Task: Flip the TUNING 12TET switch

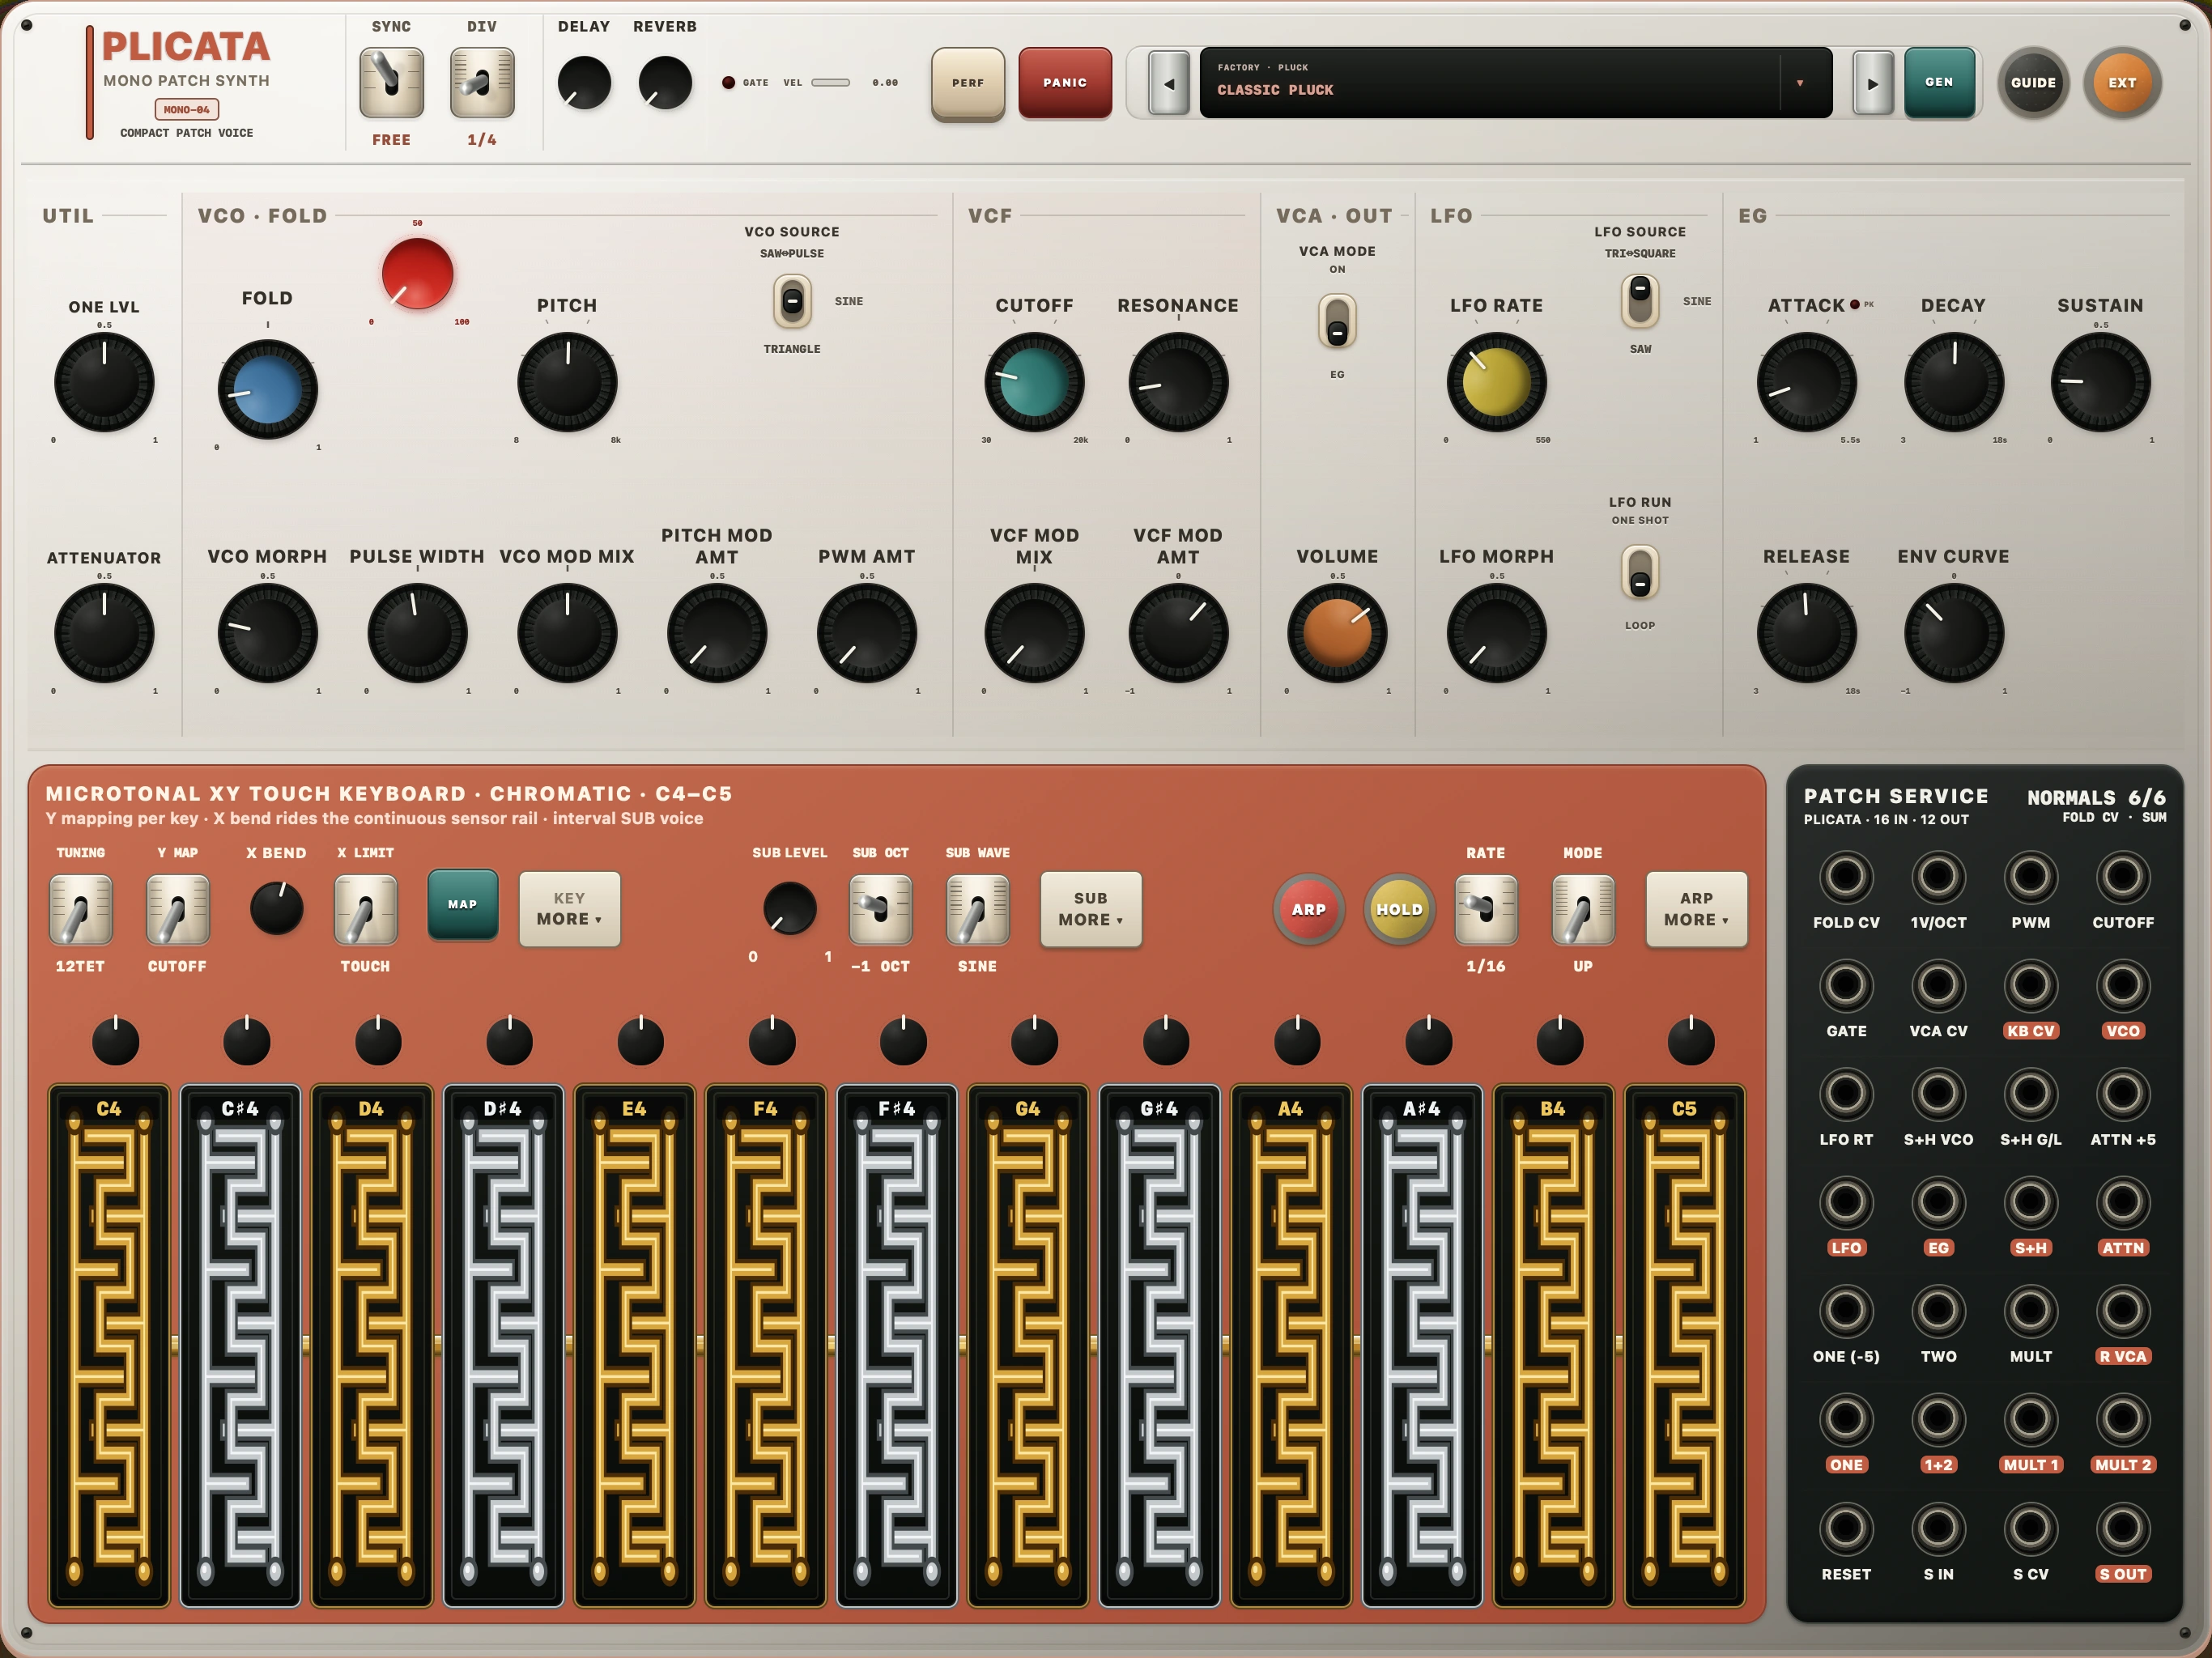Action: point(80,909)
